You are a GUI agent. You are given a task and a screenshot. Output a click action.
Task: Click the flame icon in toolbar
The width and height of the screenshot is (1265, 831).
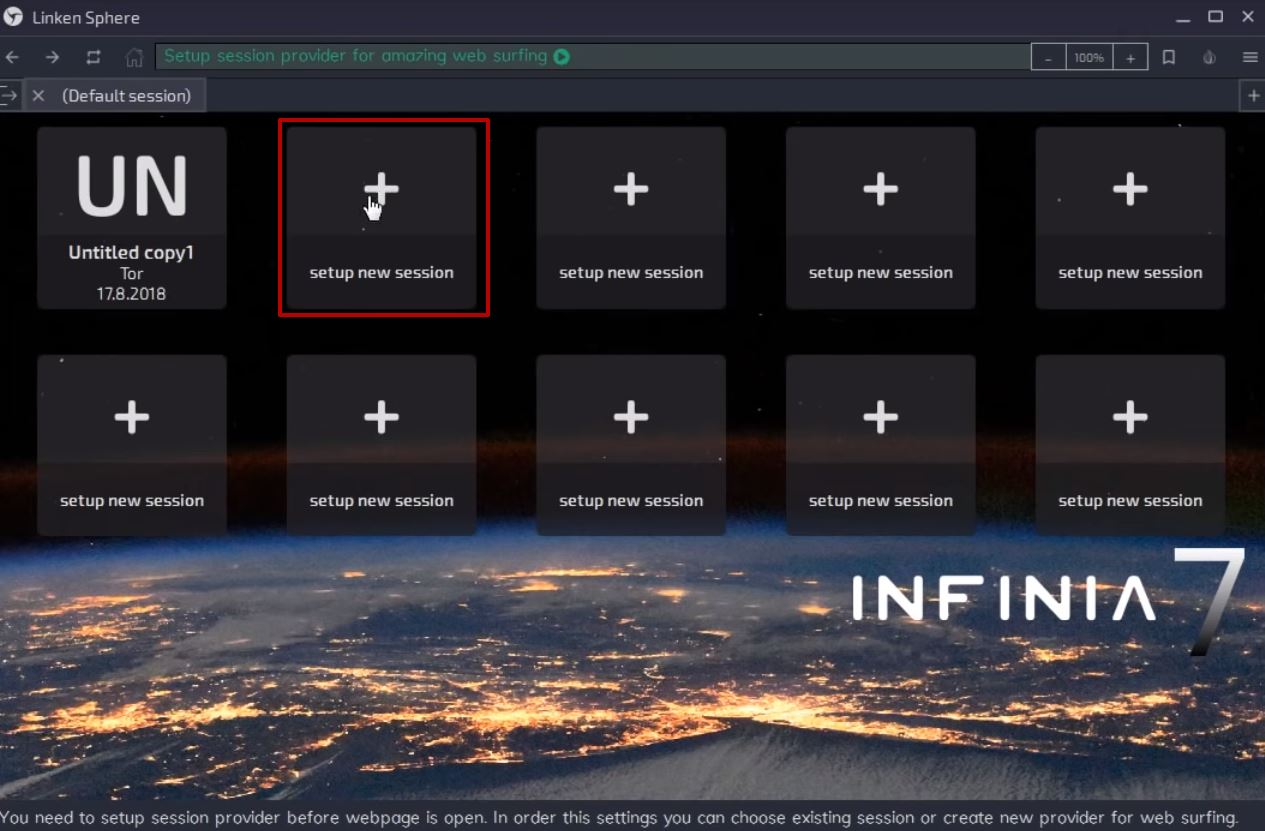[1209, 57]
